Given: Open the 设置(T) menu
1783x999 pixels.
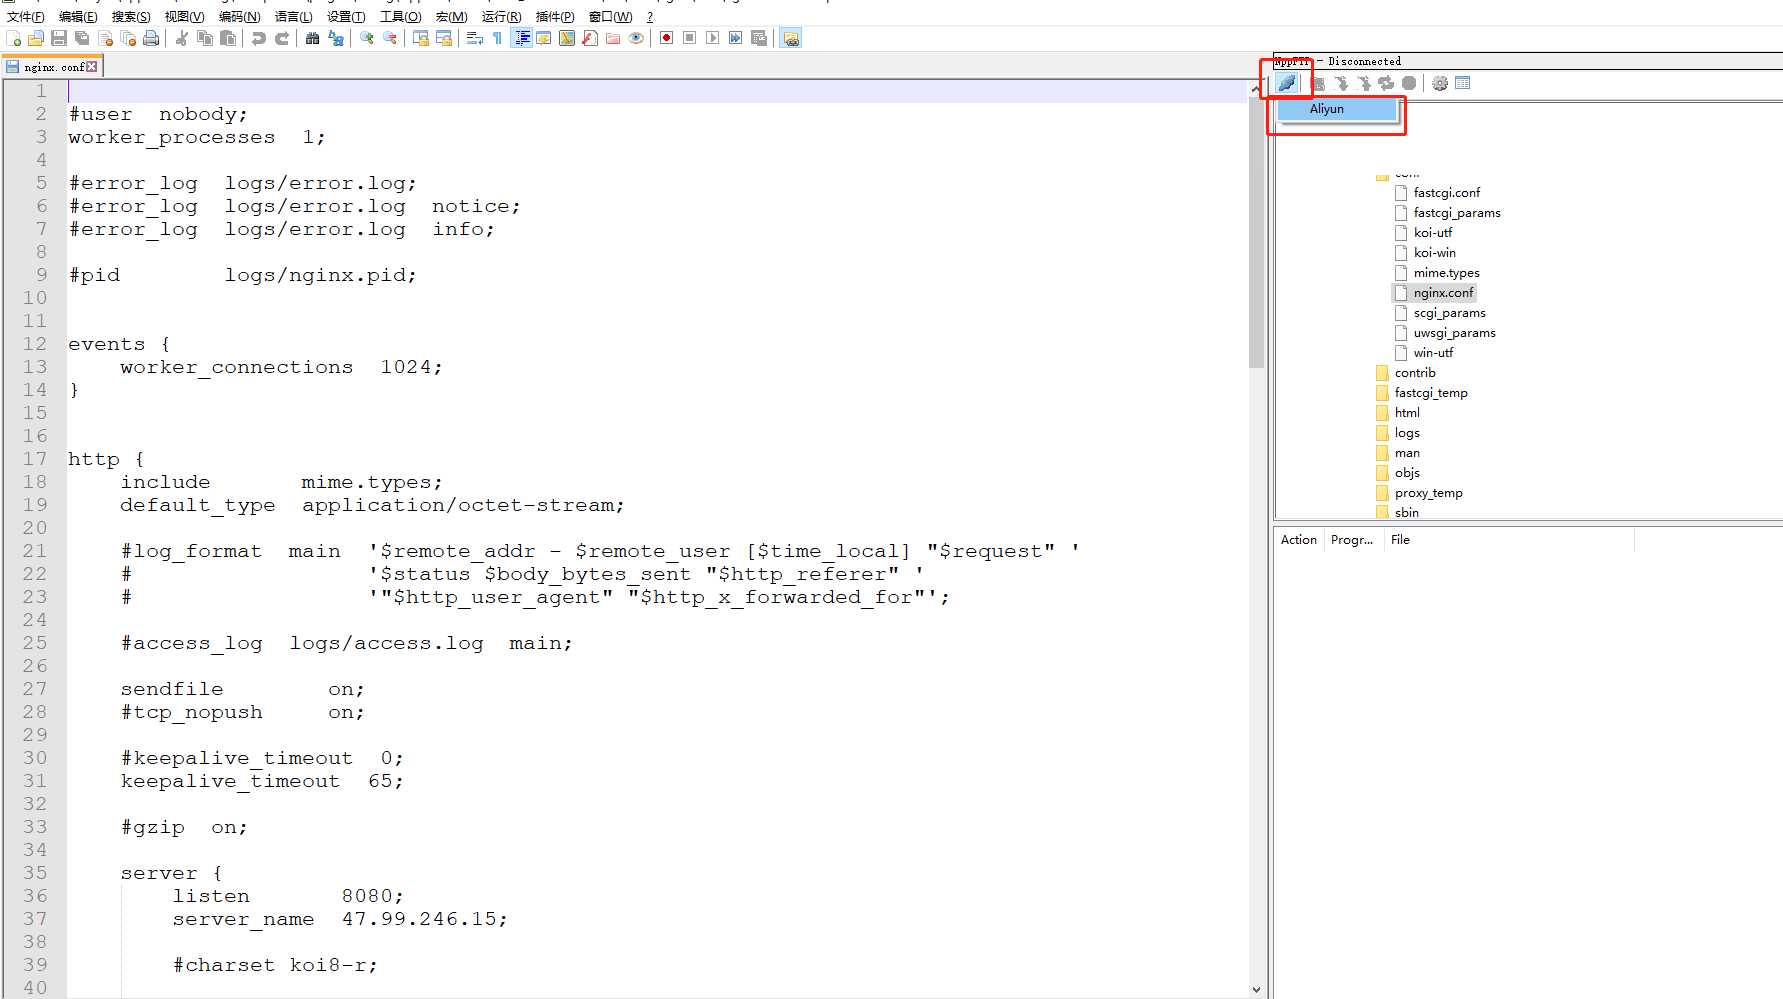Looking at the screenshot, I should click(x=346, y=16).
